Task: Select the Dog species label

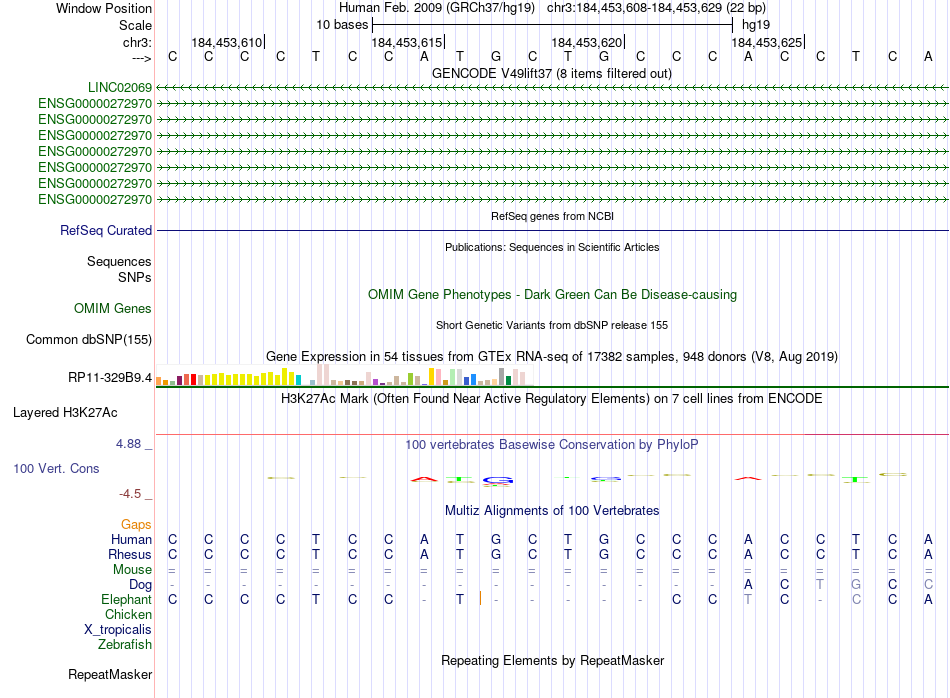Action: coord(141,585)
